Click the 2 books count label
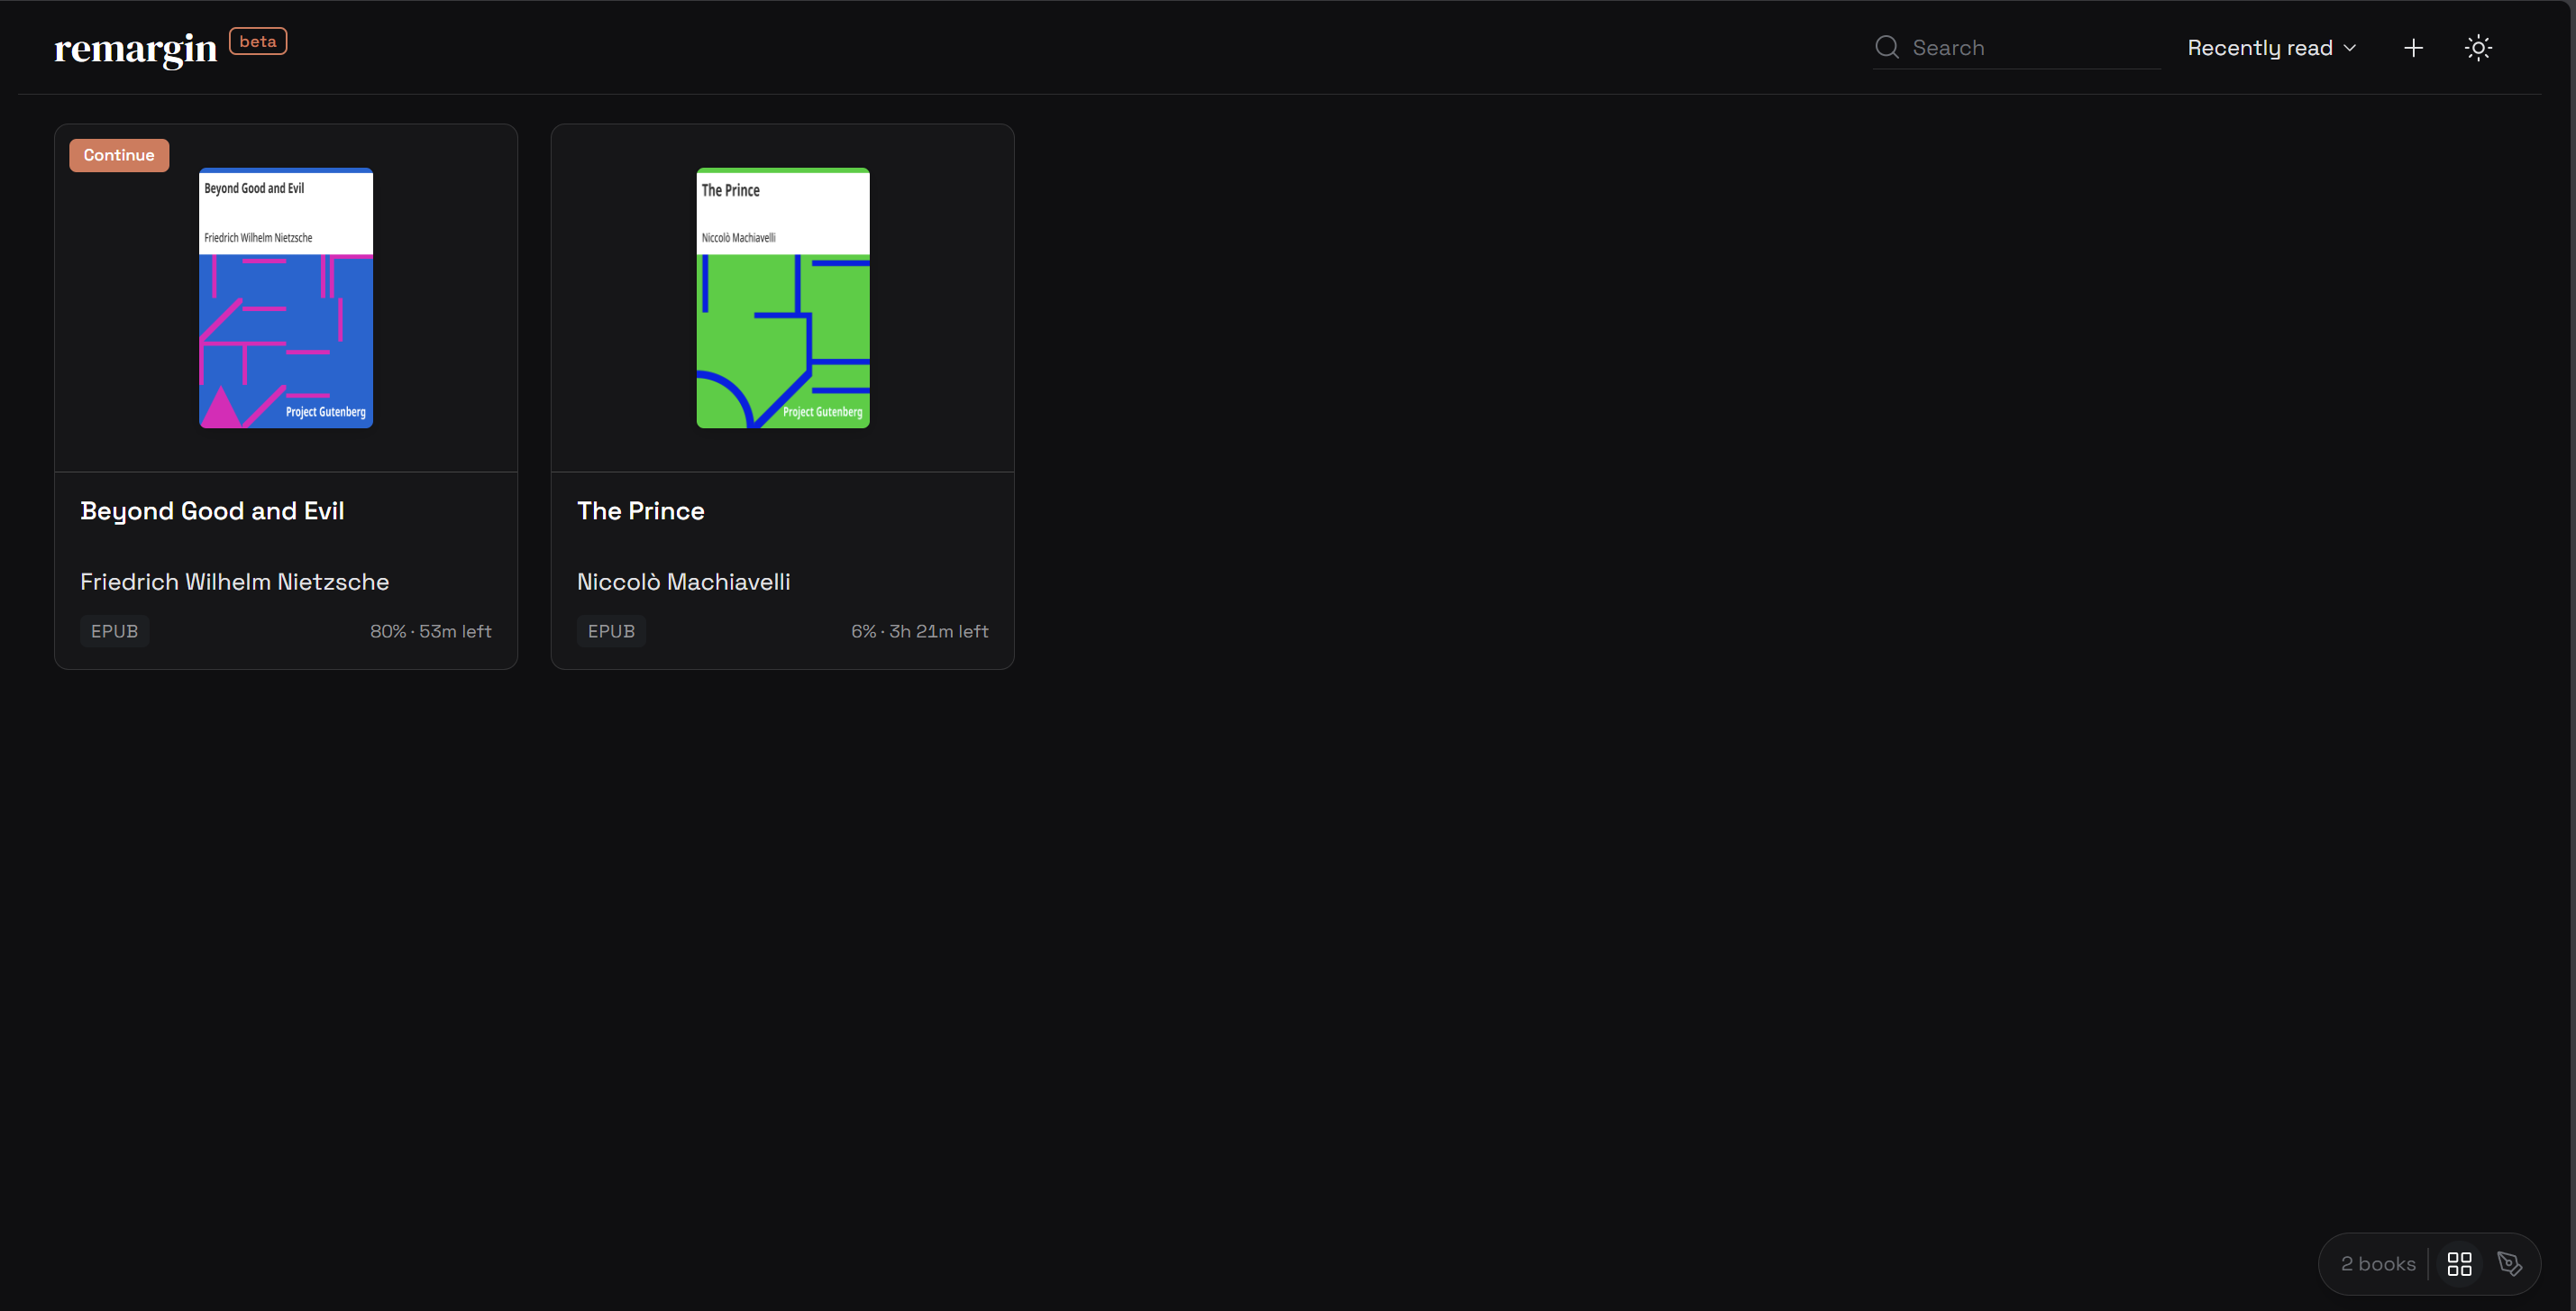This screenshot has width=2576, height=1311. point(2378,1264)
